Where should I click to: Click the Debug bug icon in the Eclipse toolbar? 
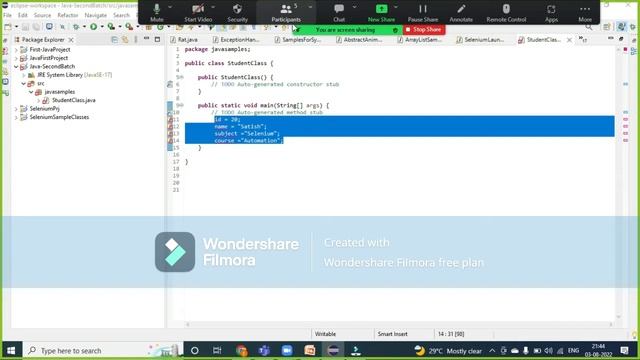(76, 27)
